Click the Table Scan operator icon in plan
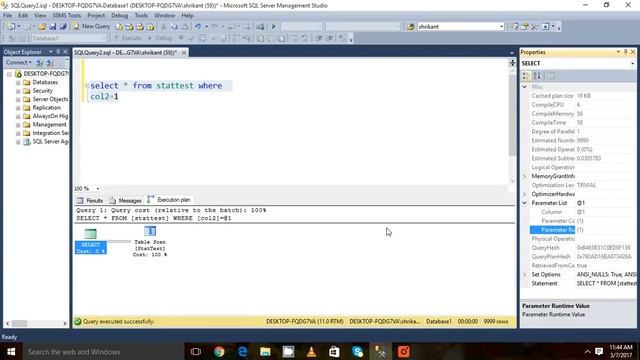640x360 pixels. (x=150, y=231)
